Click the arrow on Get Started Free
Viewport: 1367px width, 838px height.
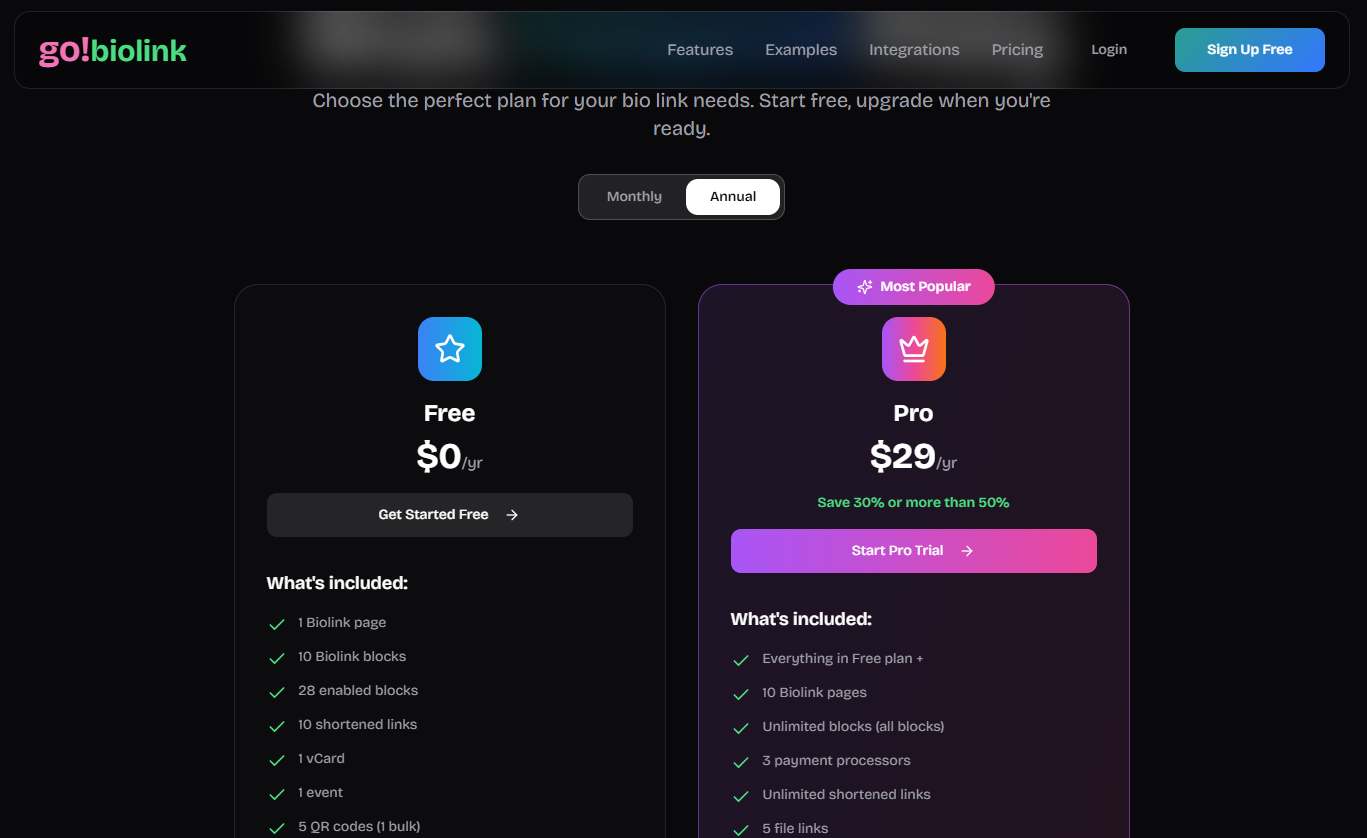pyautogui.click(x=512, y=515)
